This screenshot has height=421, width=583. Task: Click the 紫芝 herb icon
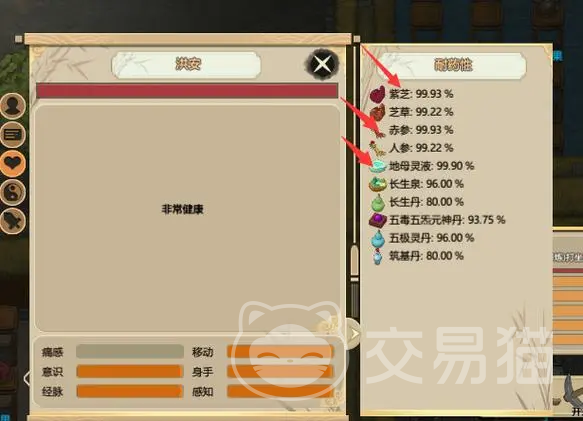[x=378, y=94]
